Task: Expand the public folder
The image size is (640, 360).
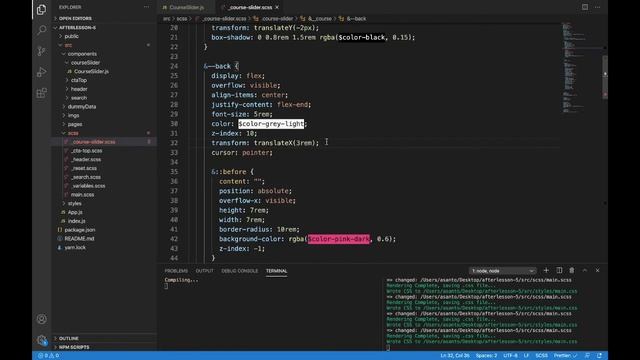Action: tap(71, 36)
